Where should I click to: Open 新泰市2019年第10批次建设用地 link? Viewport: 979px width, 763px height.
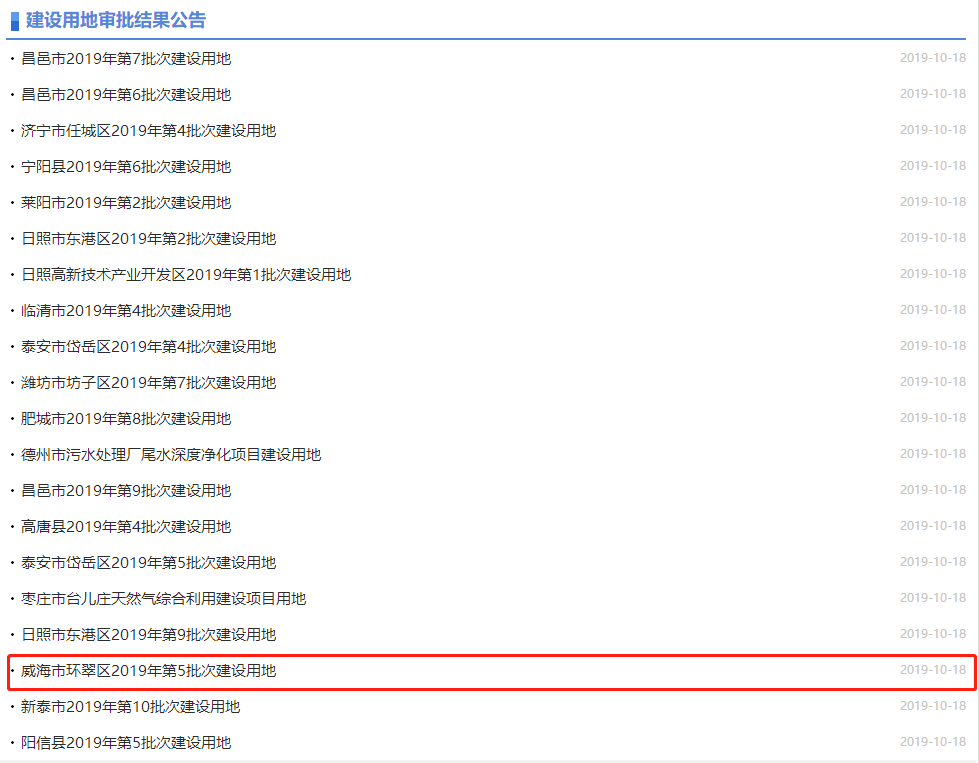130,707
